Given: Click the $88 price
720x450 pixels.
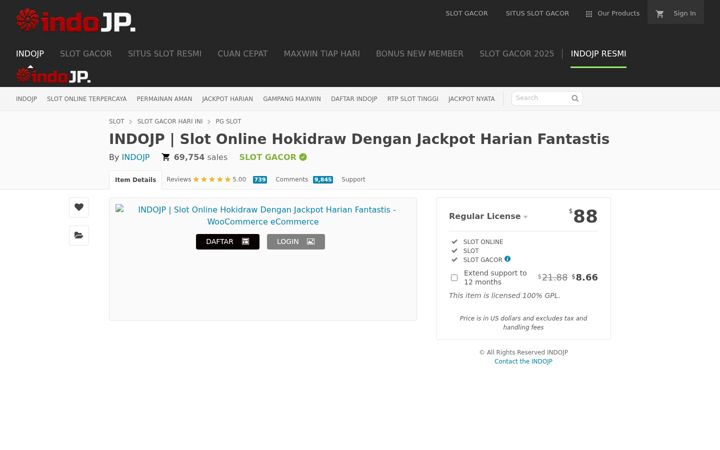Looking at the screenshot, I should (x=583, y=216).
